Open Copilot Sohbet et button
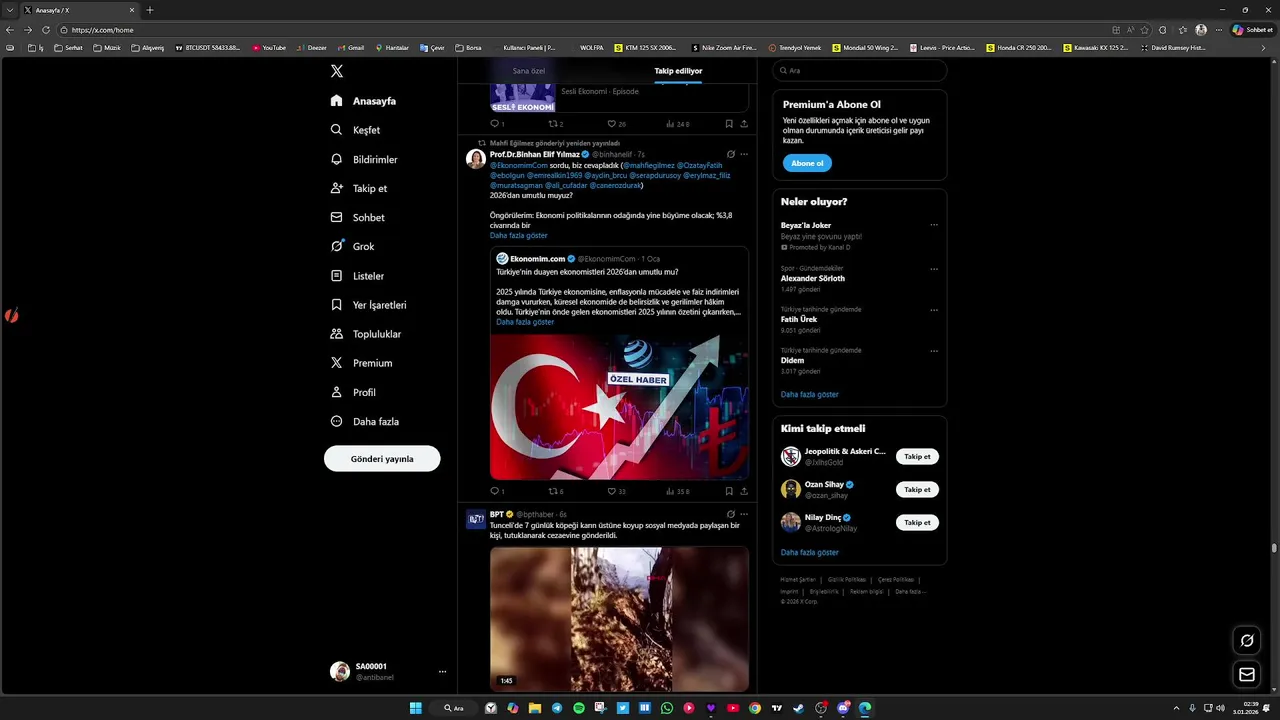Screen dimensions: 1280x720 coord(1252,30)
